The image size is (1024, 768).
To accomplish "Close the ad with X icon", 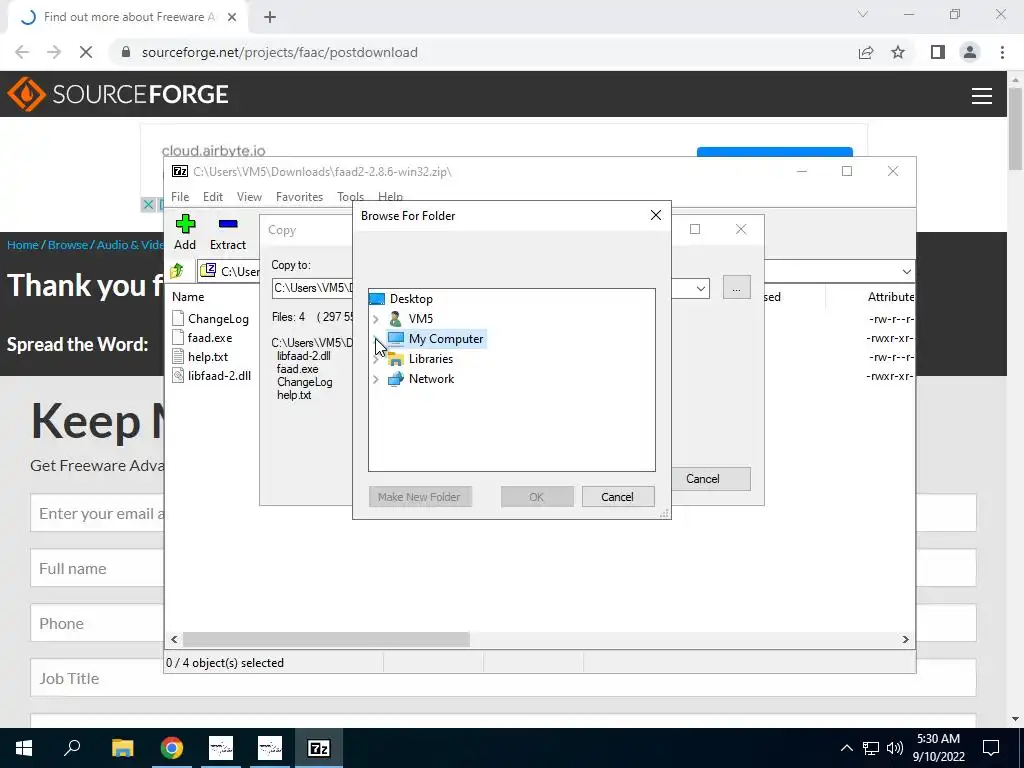I will point(148,204).
